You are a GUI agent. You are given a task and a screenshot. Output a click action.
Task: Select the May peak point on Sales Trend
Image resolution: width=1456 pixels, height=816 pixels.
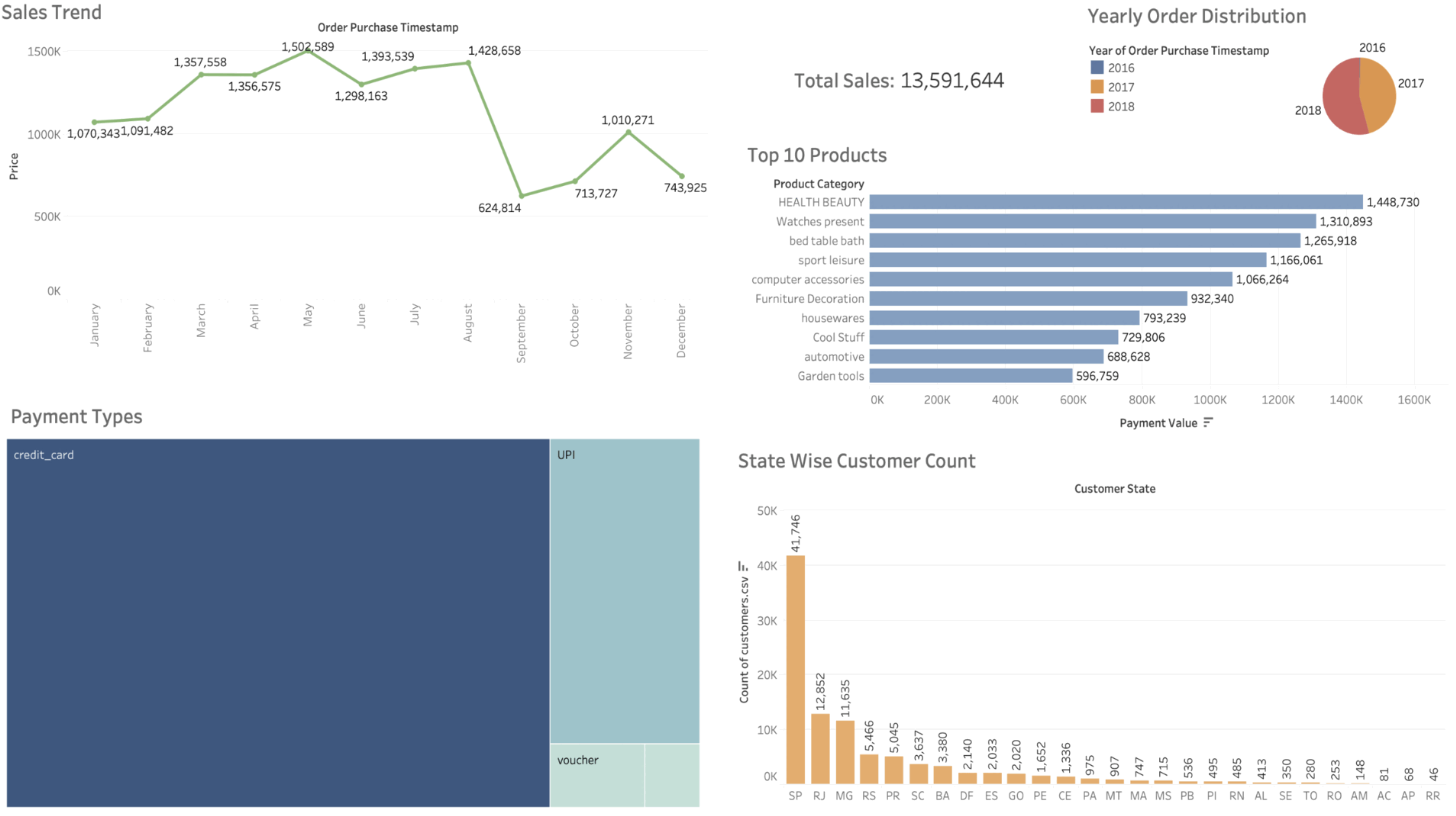[x=308, y=50]
